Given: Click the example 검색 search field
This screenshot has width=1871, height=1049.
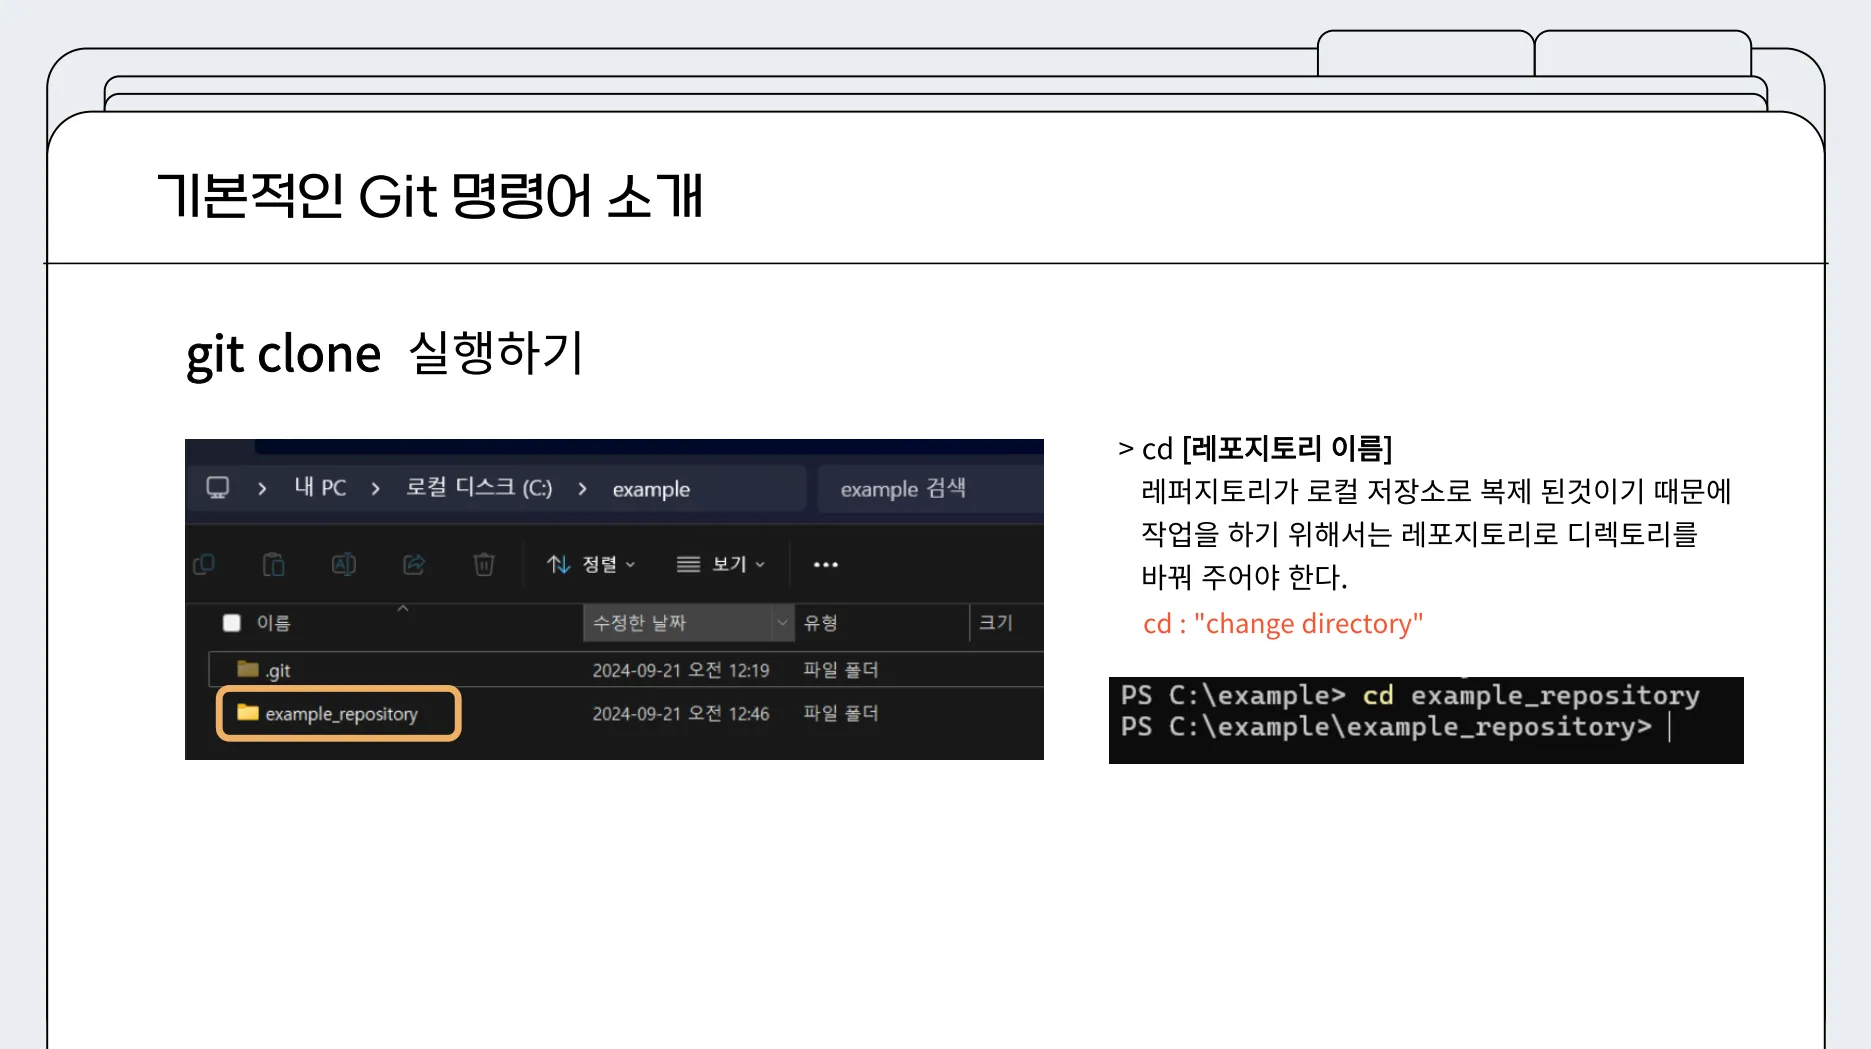Looking at the screenshot, I should [x=930, y=489].
